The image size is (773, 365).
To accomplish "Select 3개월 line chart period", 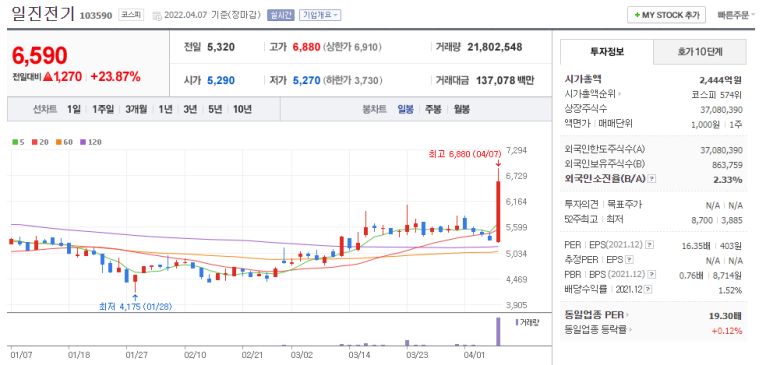I will click(136, 109).
